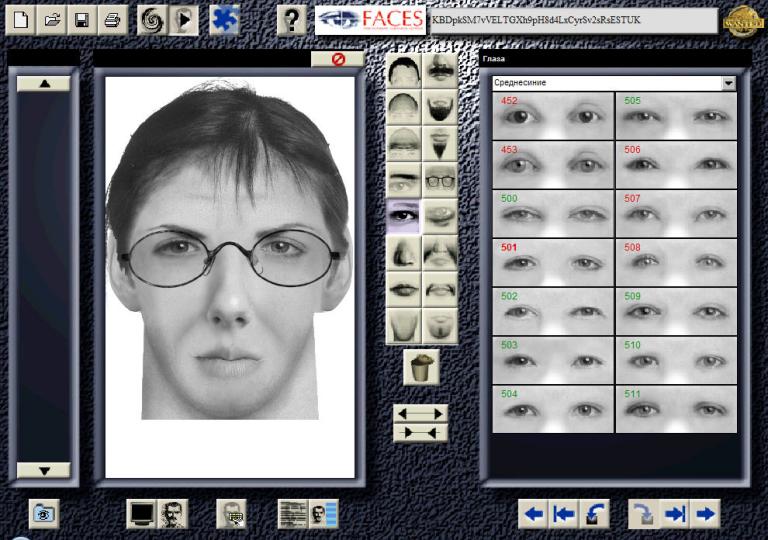768x540 pixels.
Task: Select eyes thumbnail number 501
Action: coord(553,262)
